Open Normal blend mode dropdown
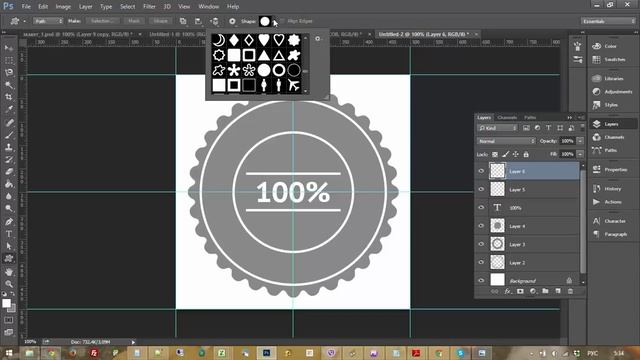The height and width of the screenshot is (360, 640). (506, 141)
